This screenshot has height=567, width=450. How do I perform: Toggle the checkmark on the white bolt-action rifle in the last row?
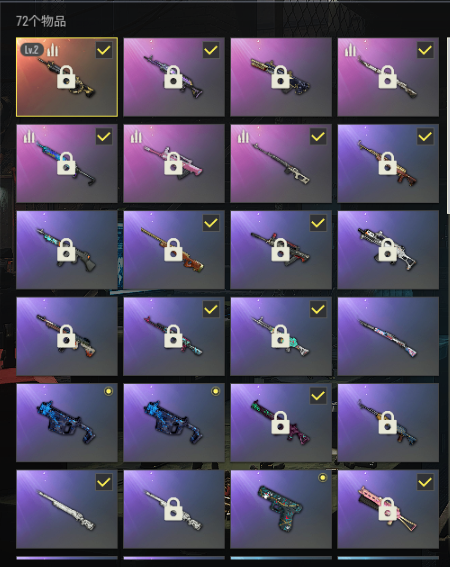(104, 482)
